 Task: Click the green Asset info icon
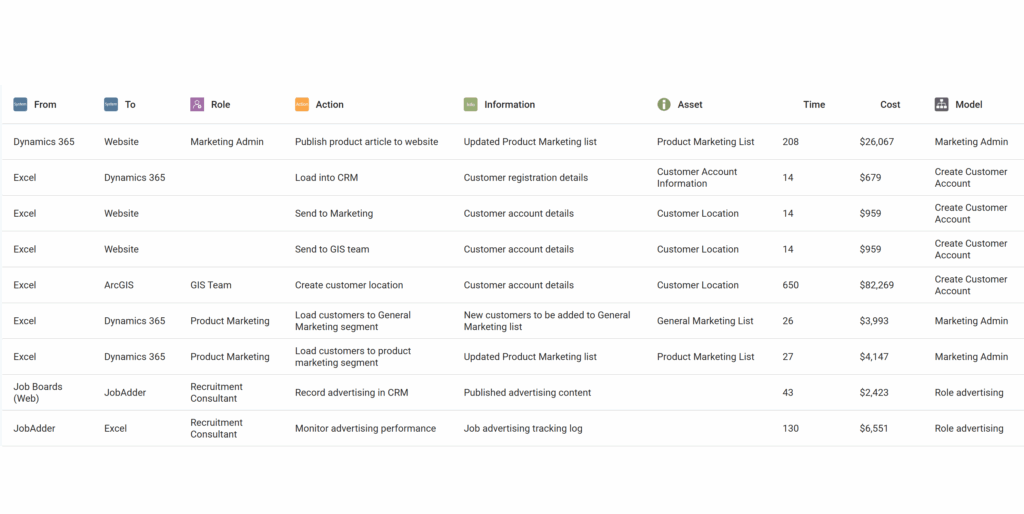click(x=664, y=104)
